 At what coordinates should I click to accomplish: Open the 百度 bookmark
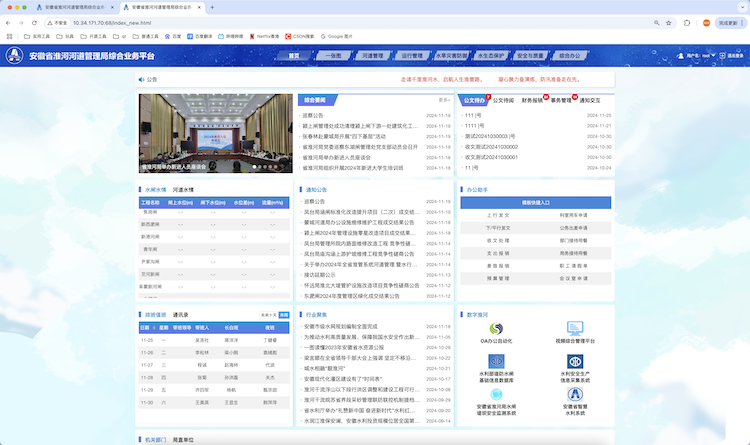pyautogui.click(x=173, y=36)
